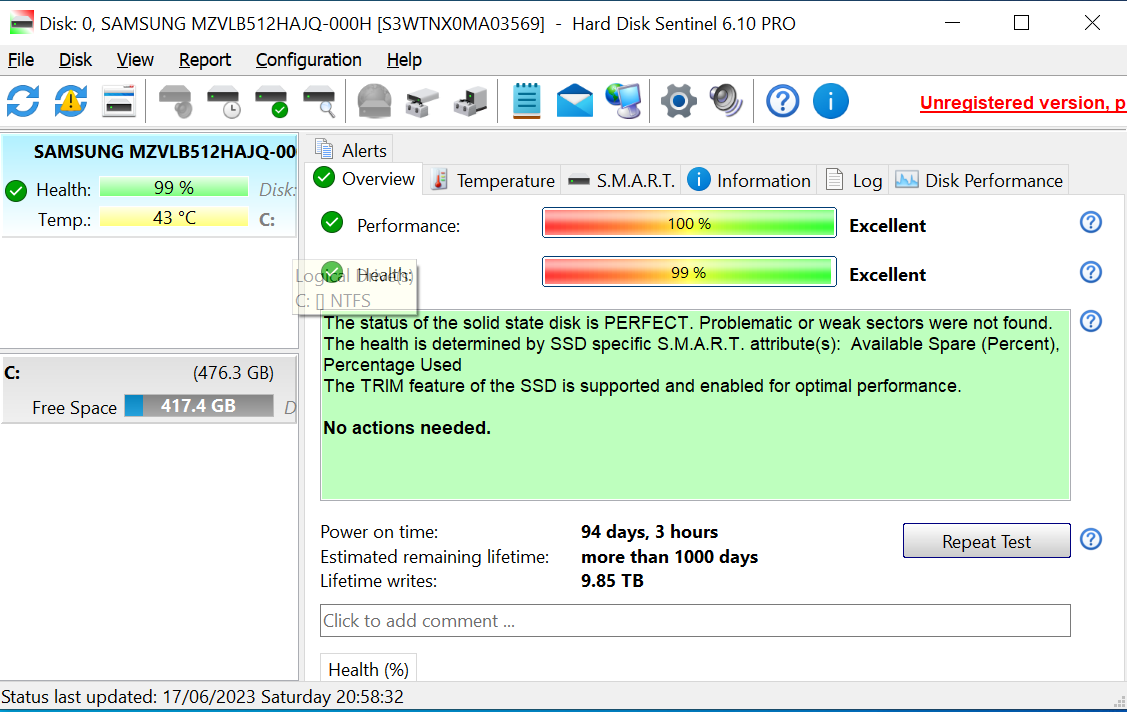Open the Help menu
This screenshot has width=1127, height=712.
point(404,60)
